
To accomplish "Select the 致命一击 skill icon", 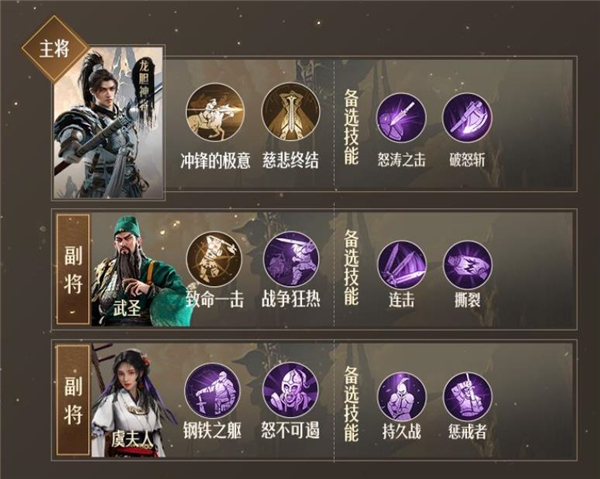I will click(x=214, y=259).
